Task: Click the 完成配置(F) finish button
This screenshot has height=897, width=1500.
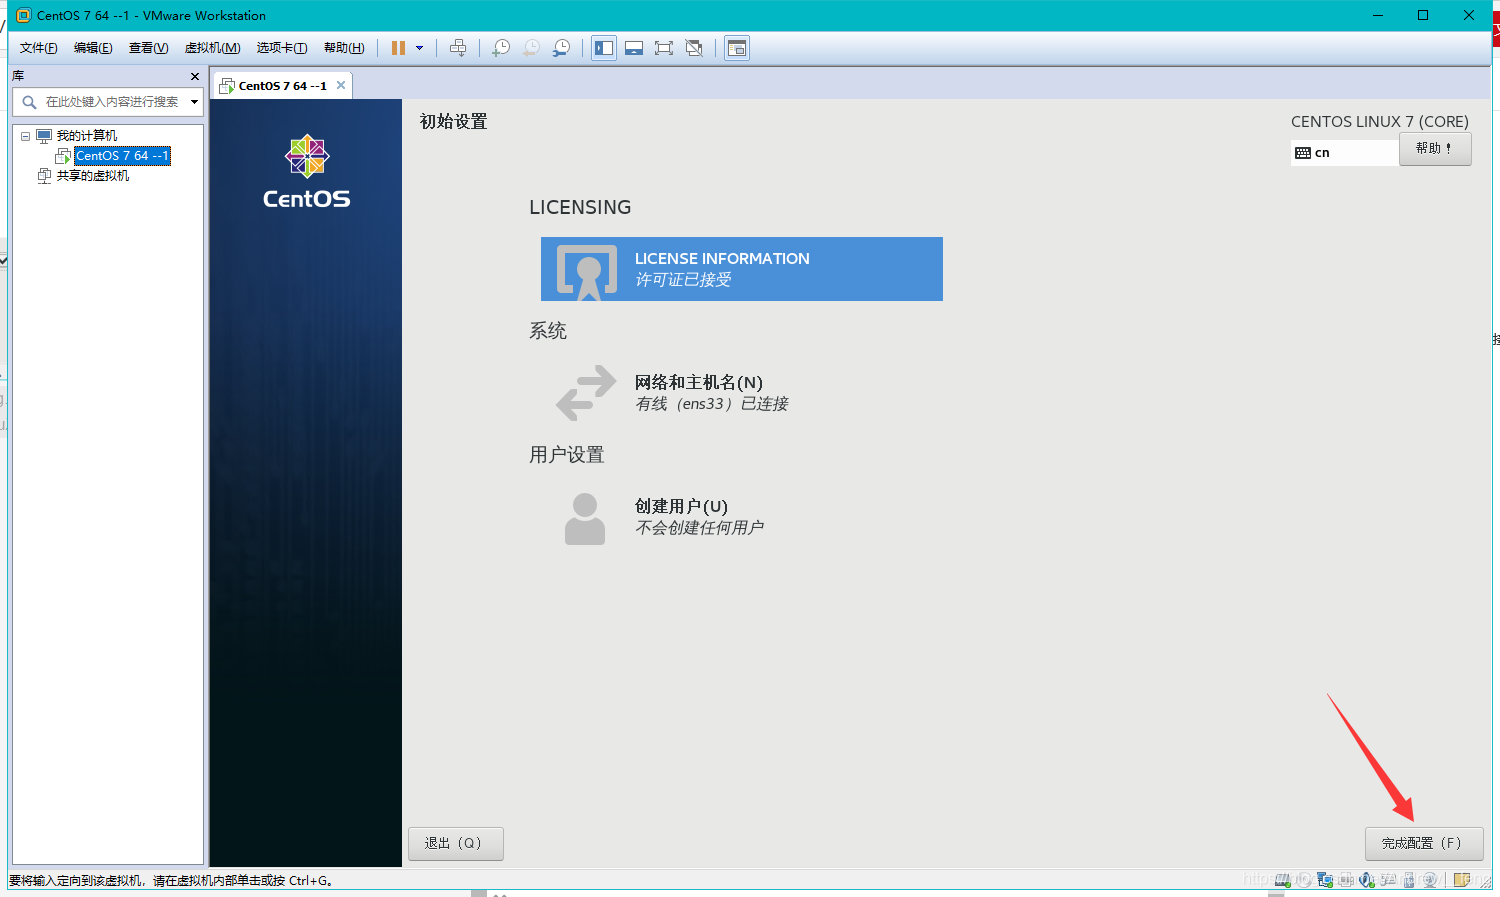Action: tap(1424, 843)
